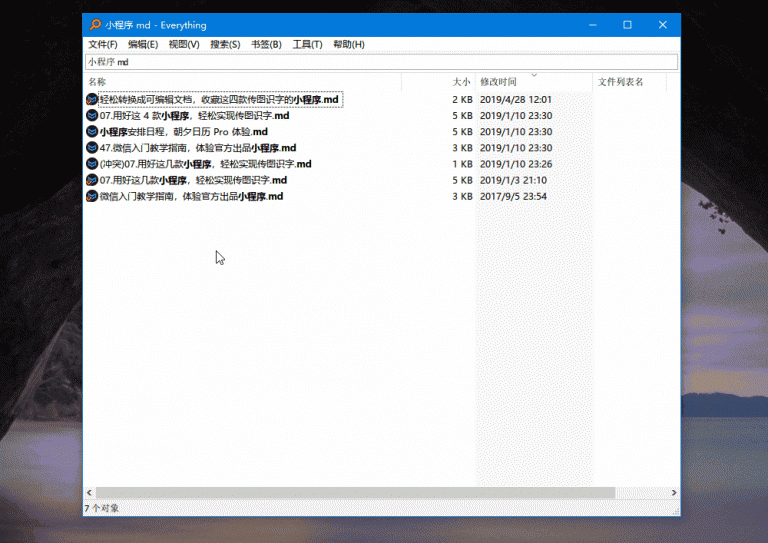This screenshot has width=768, height=543.
Task: Sort by the 修改时间 column header
Action: 498,82
